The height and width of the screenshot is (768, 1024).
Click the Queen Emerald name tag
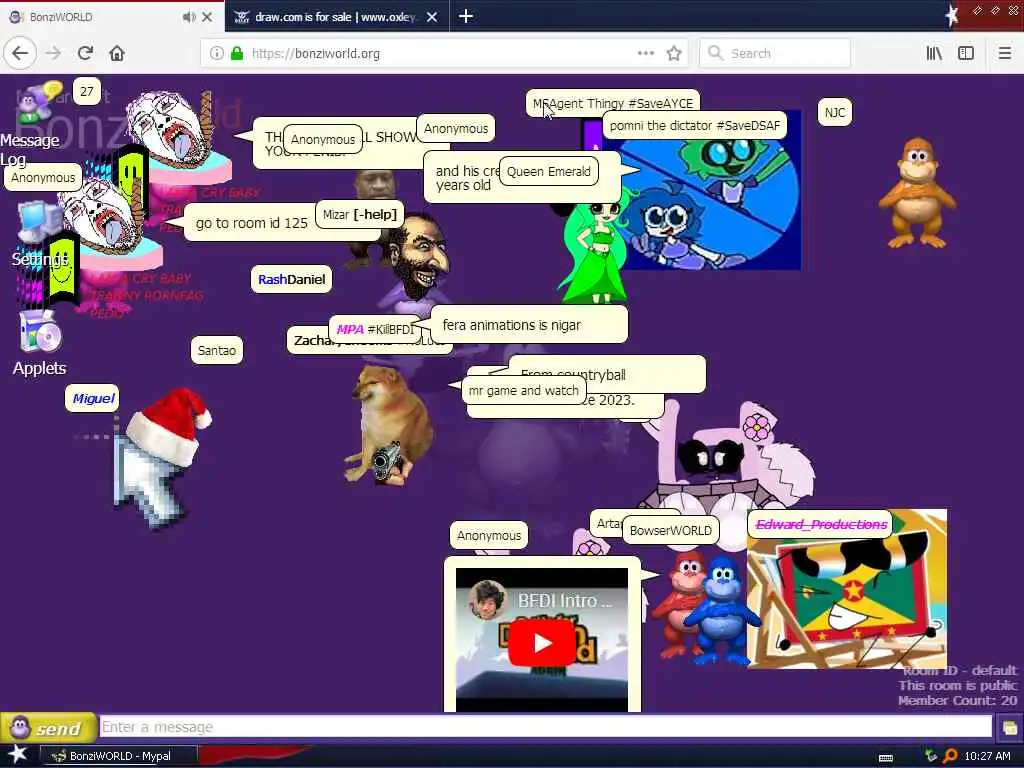pos(549,171)
